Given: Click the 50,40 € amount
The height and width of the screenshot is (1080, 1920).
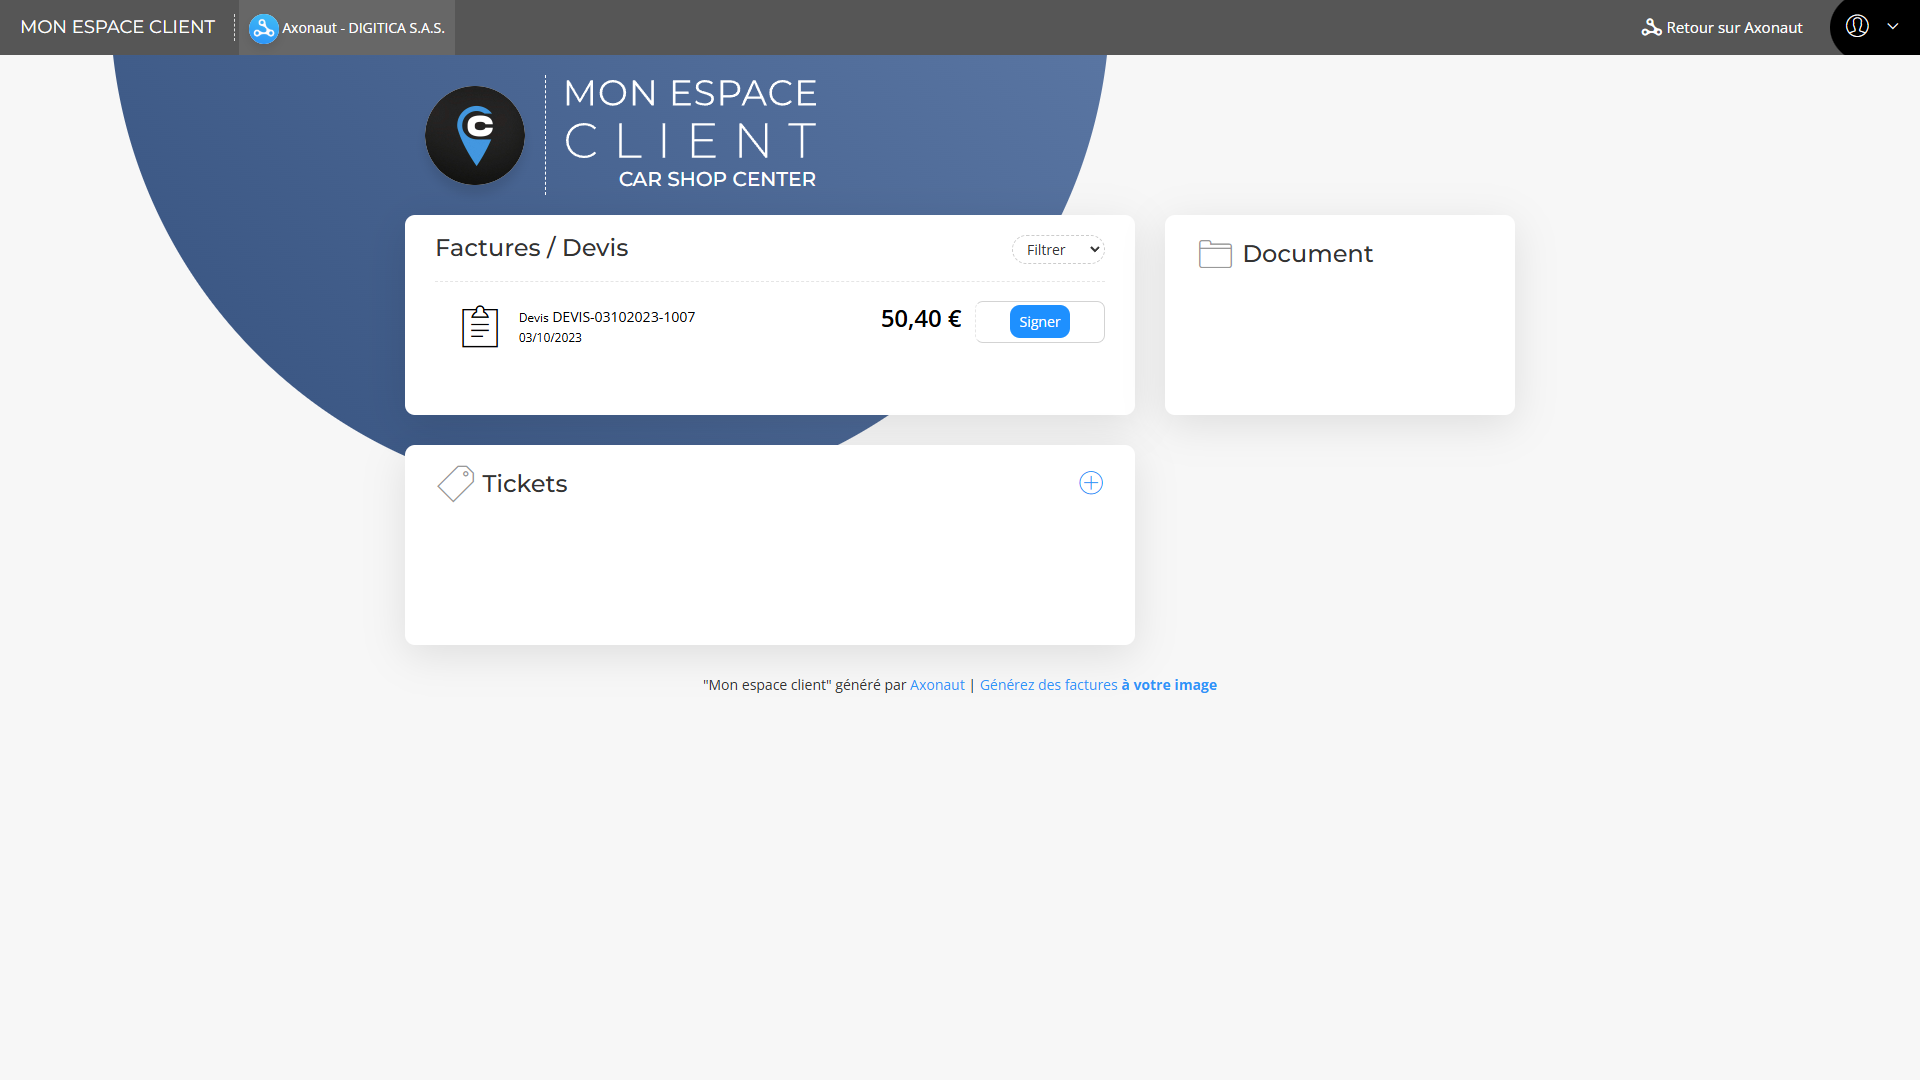Looking at the screenshot, I should coord(920,319).
